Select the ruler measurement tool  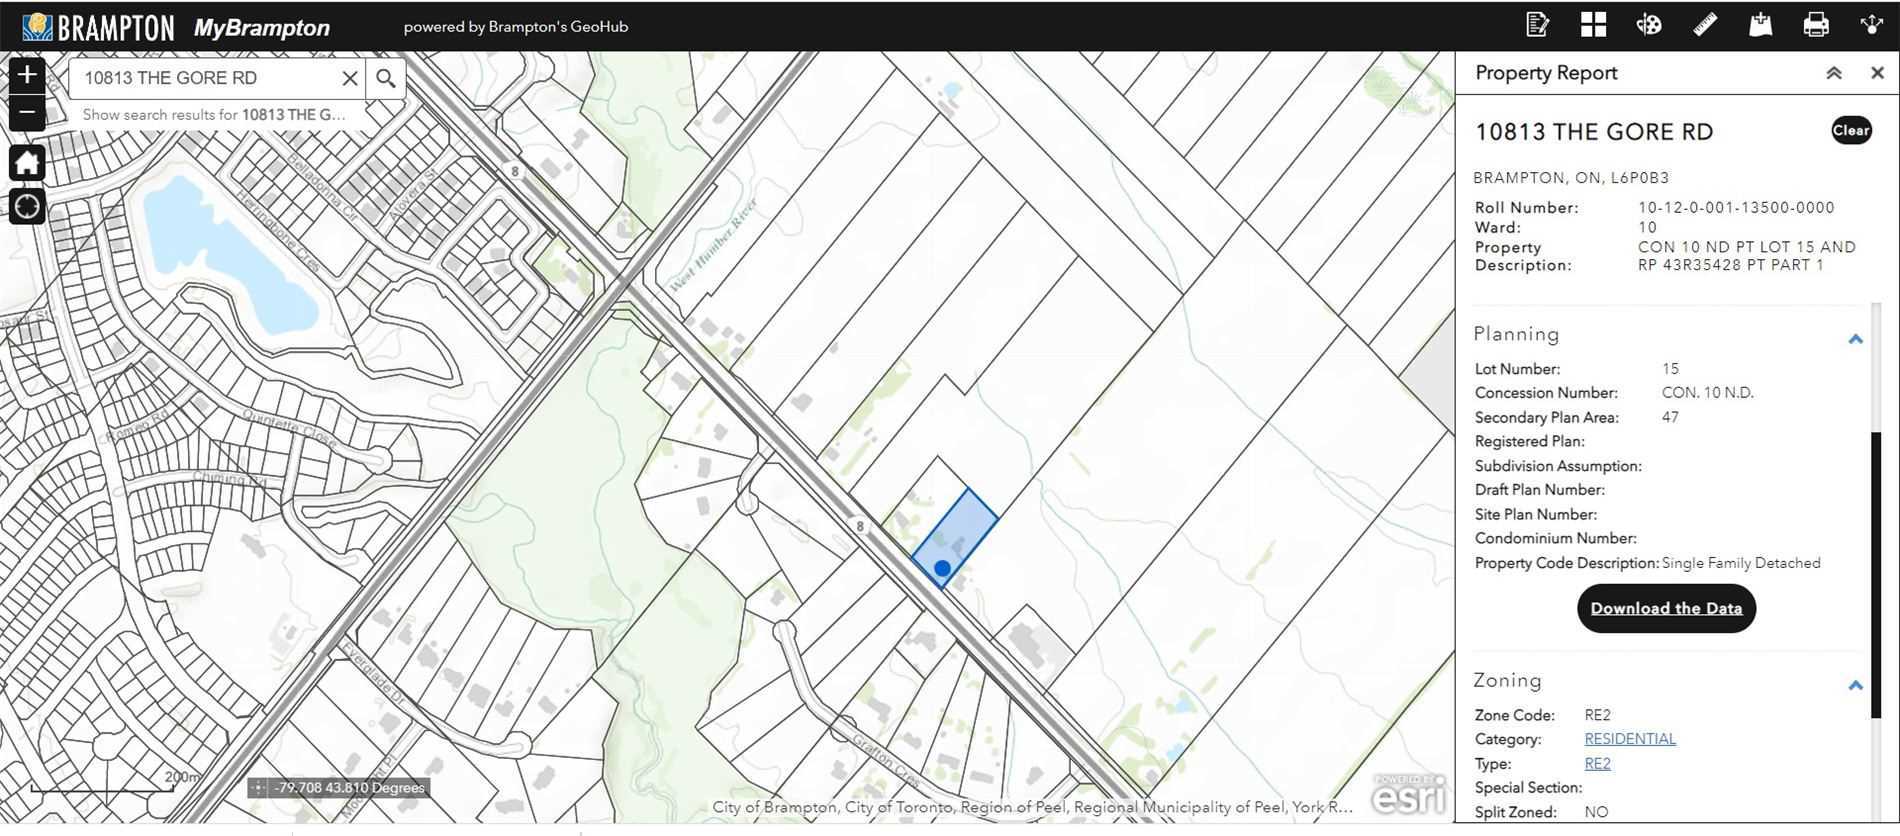coord(1705,24)
